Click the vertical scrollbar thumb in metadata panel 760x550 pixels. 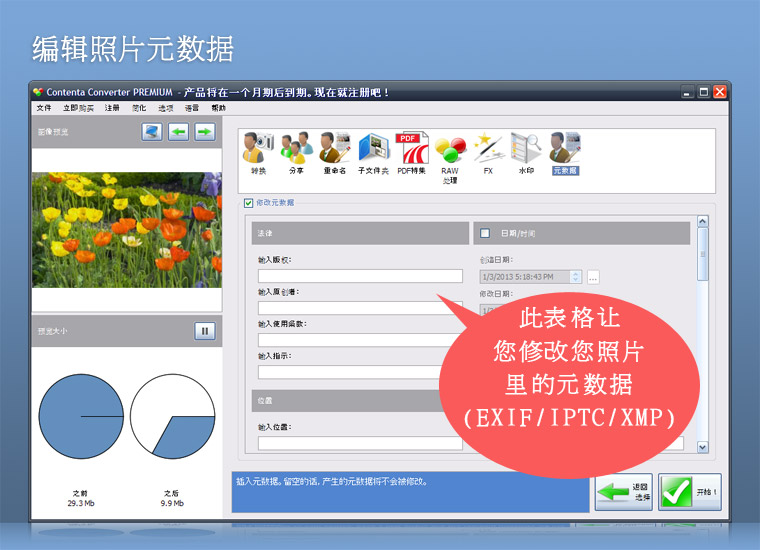(703, 254)
